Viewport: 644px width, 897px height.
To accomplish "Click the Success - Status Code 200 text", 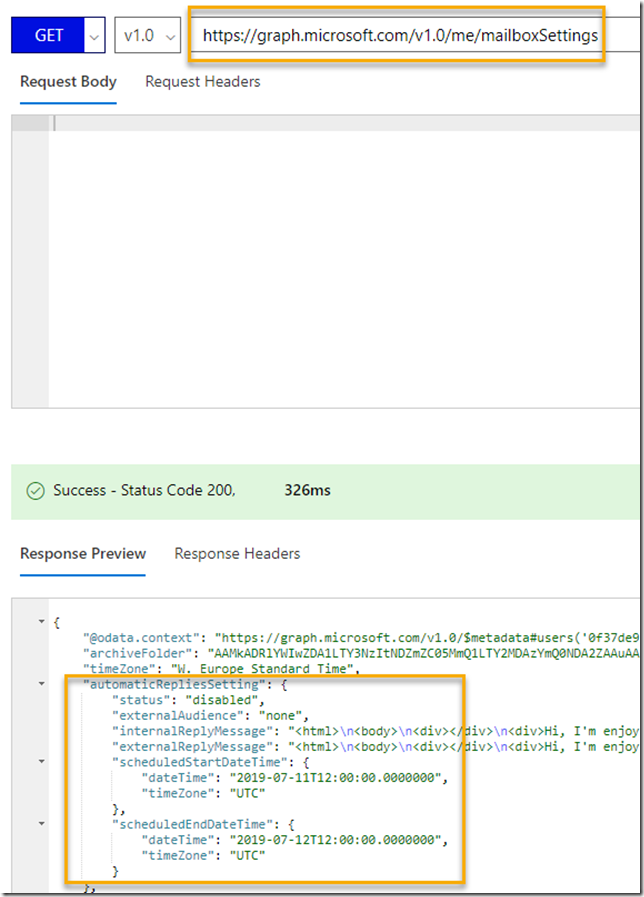I will coord(144,490).
